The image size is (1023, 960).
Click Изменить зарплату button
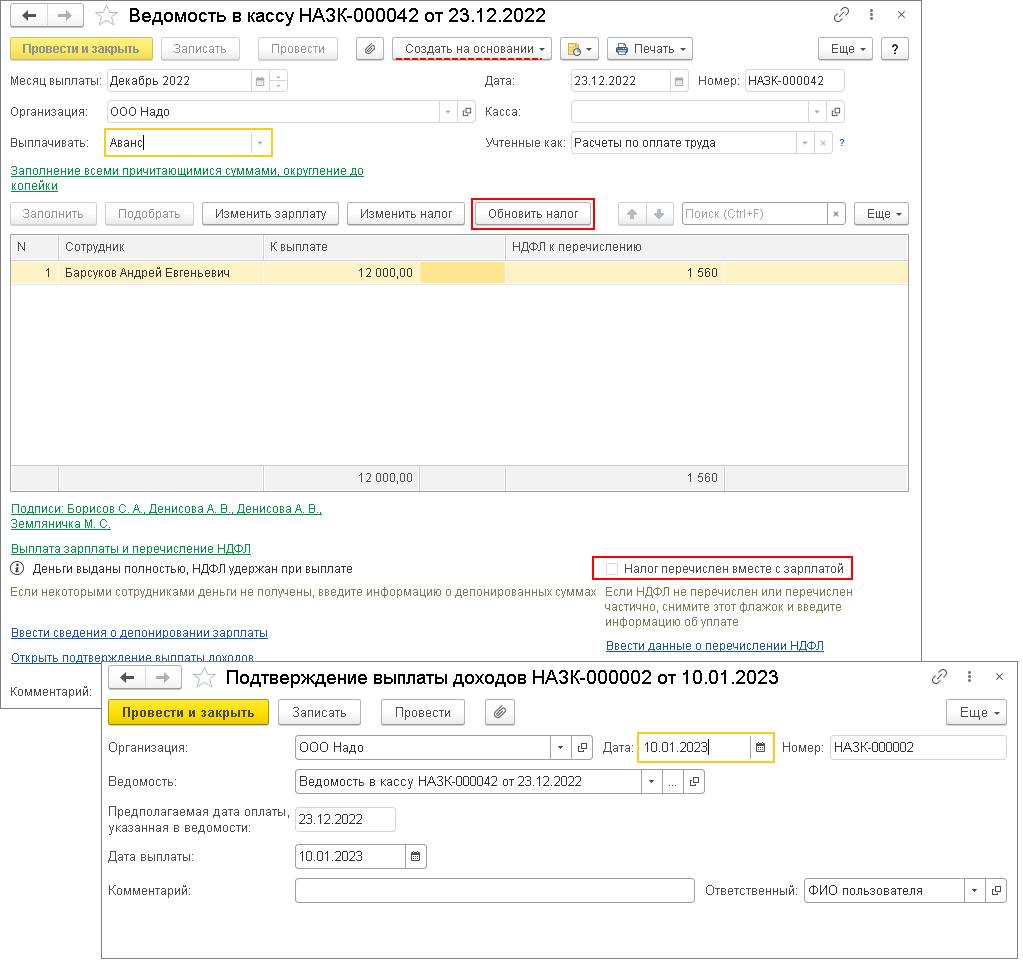[270, 214]
